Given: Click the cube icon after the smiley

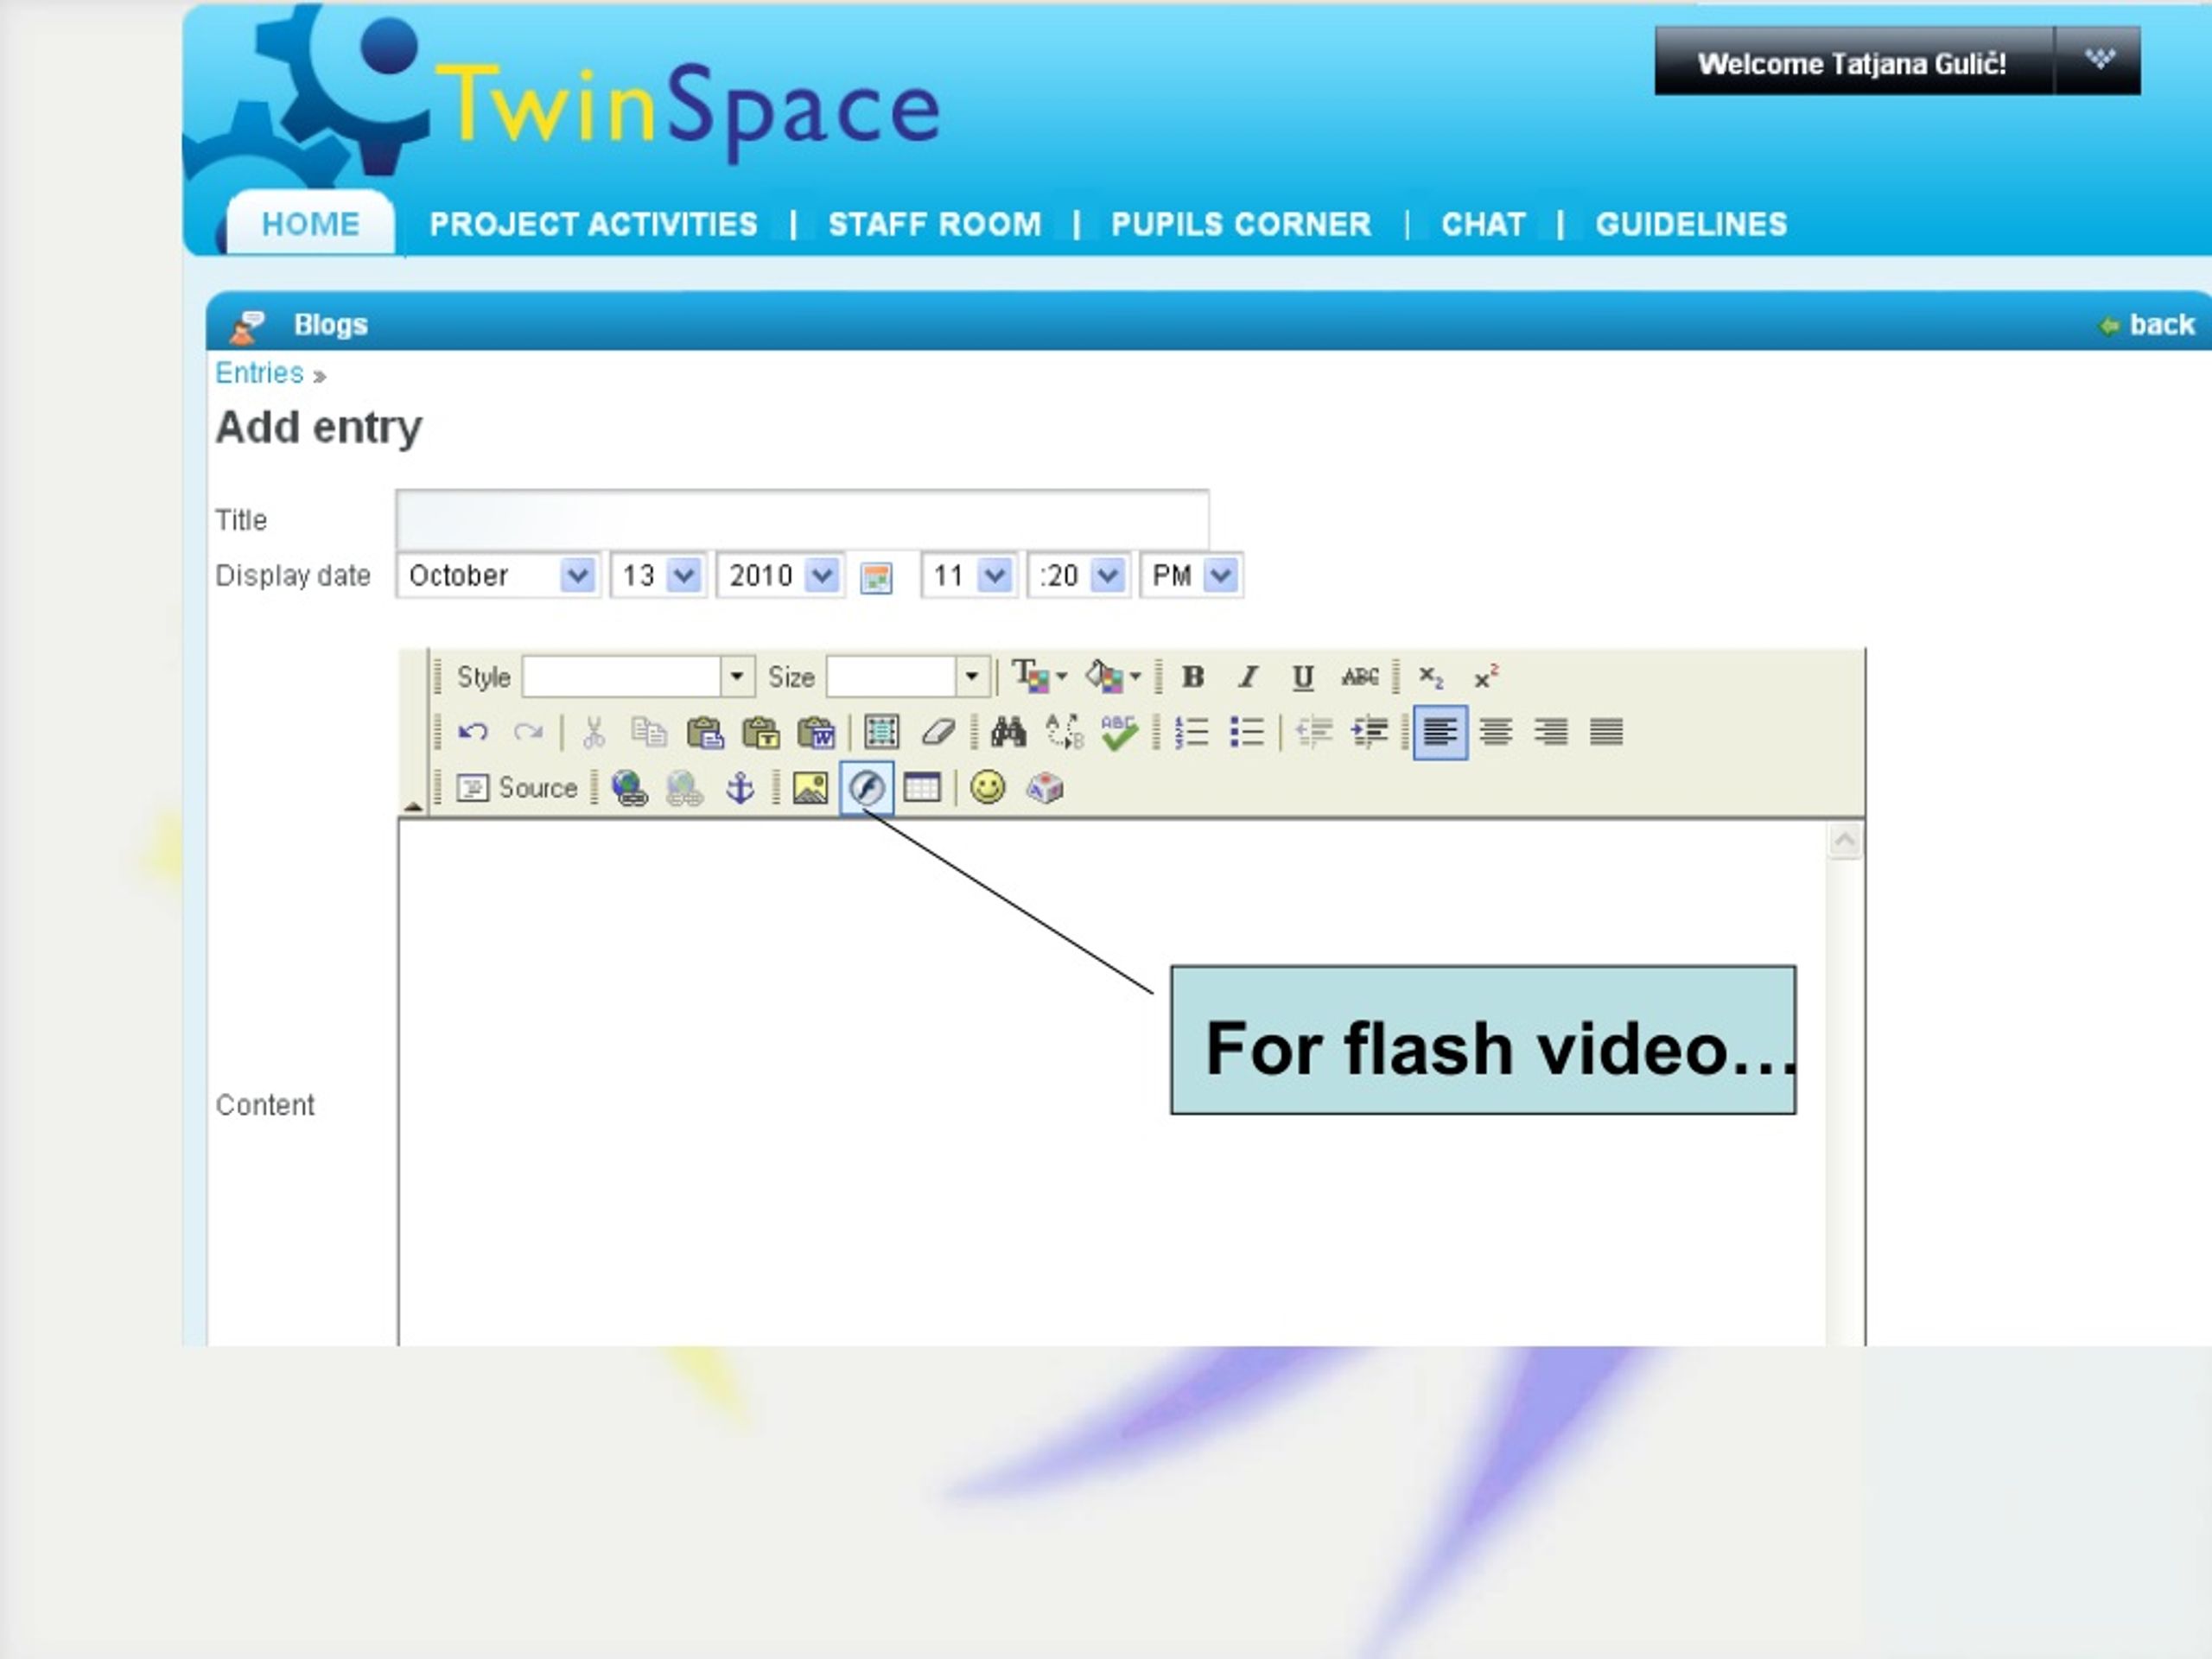Looking at the screenshot, I should pos(1044,788).
